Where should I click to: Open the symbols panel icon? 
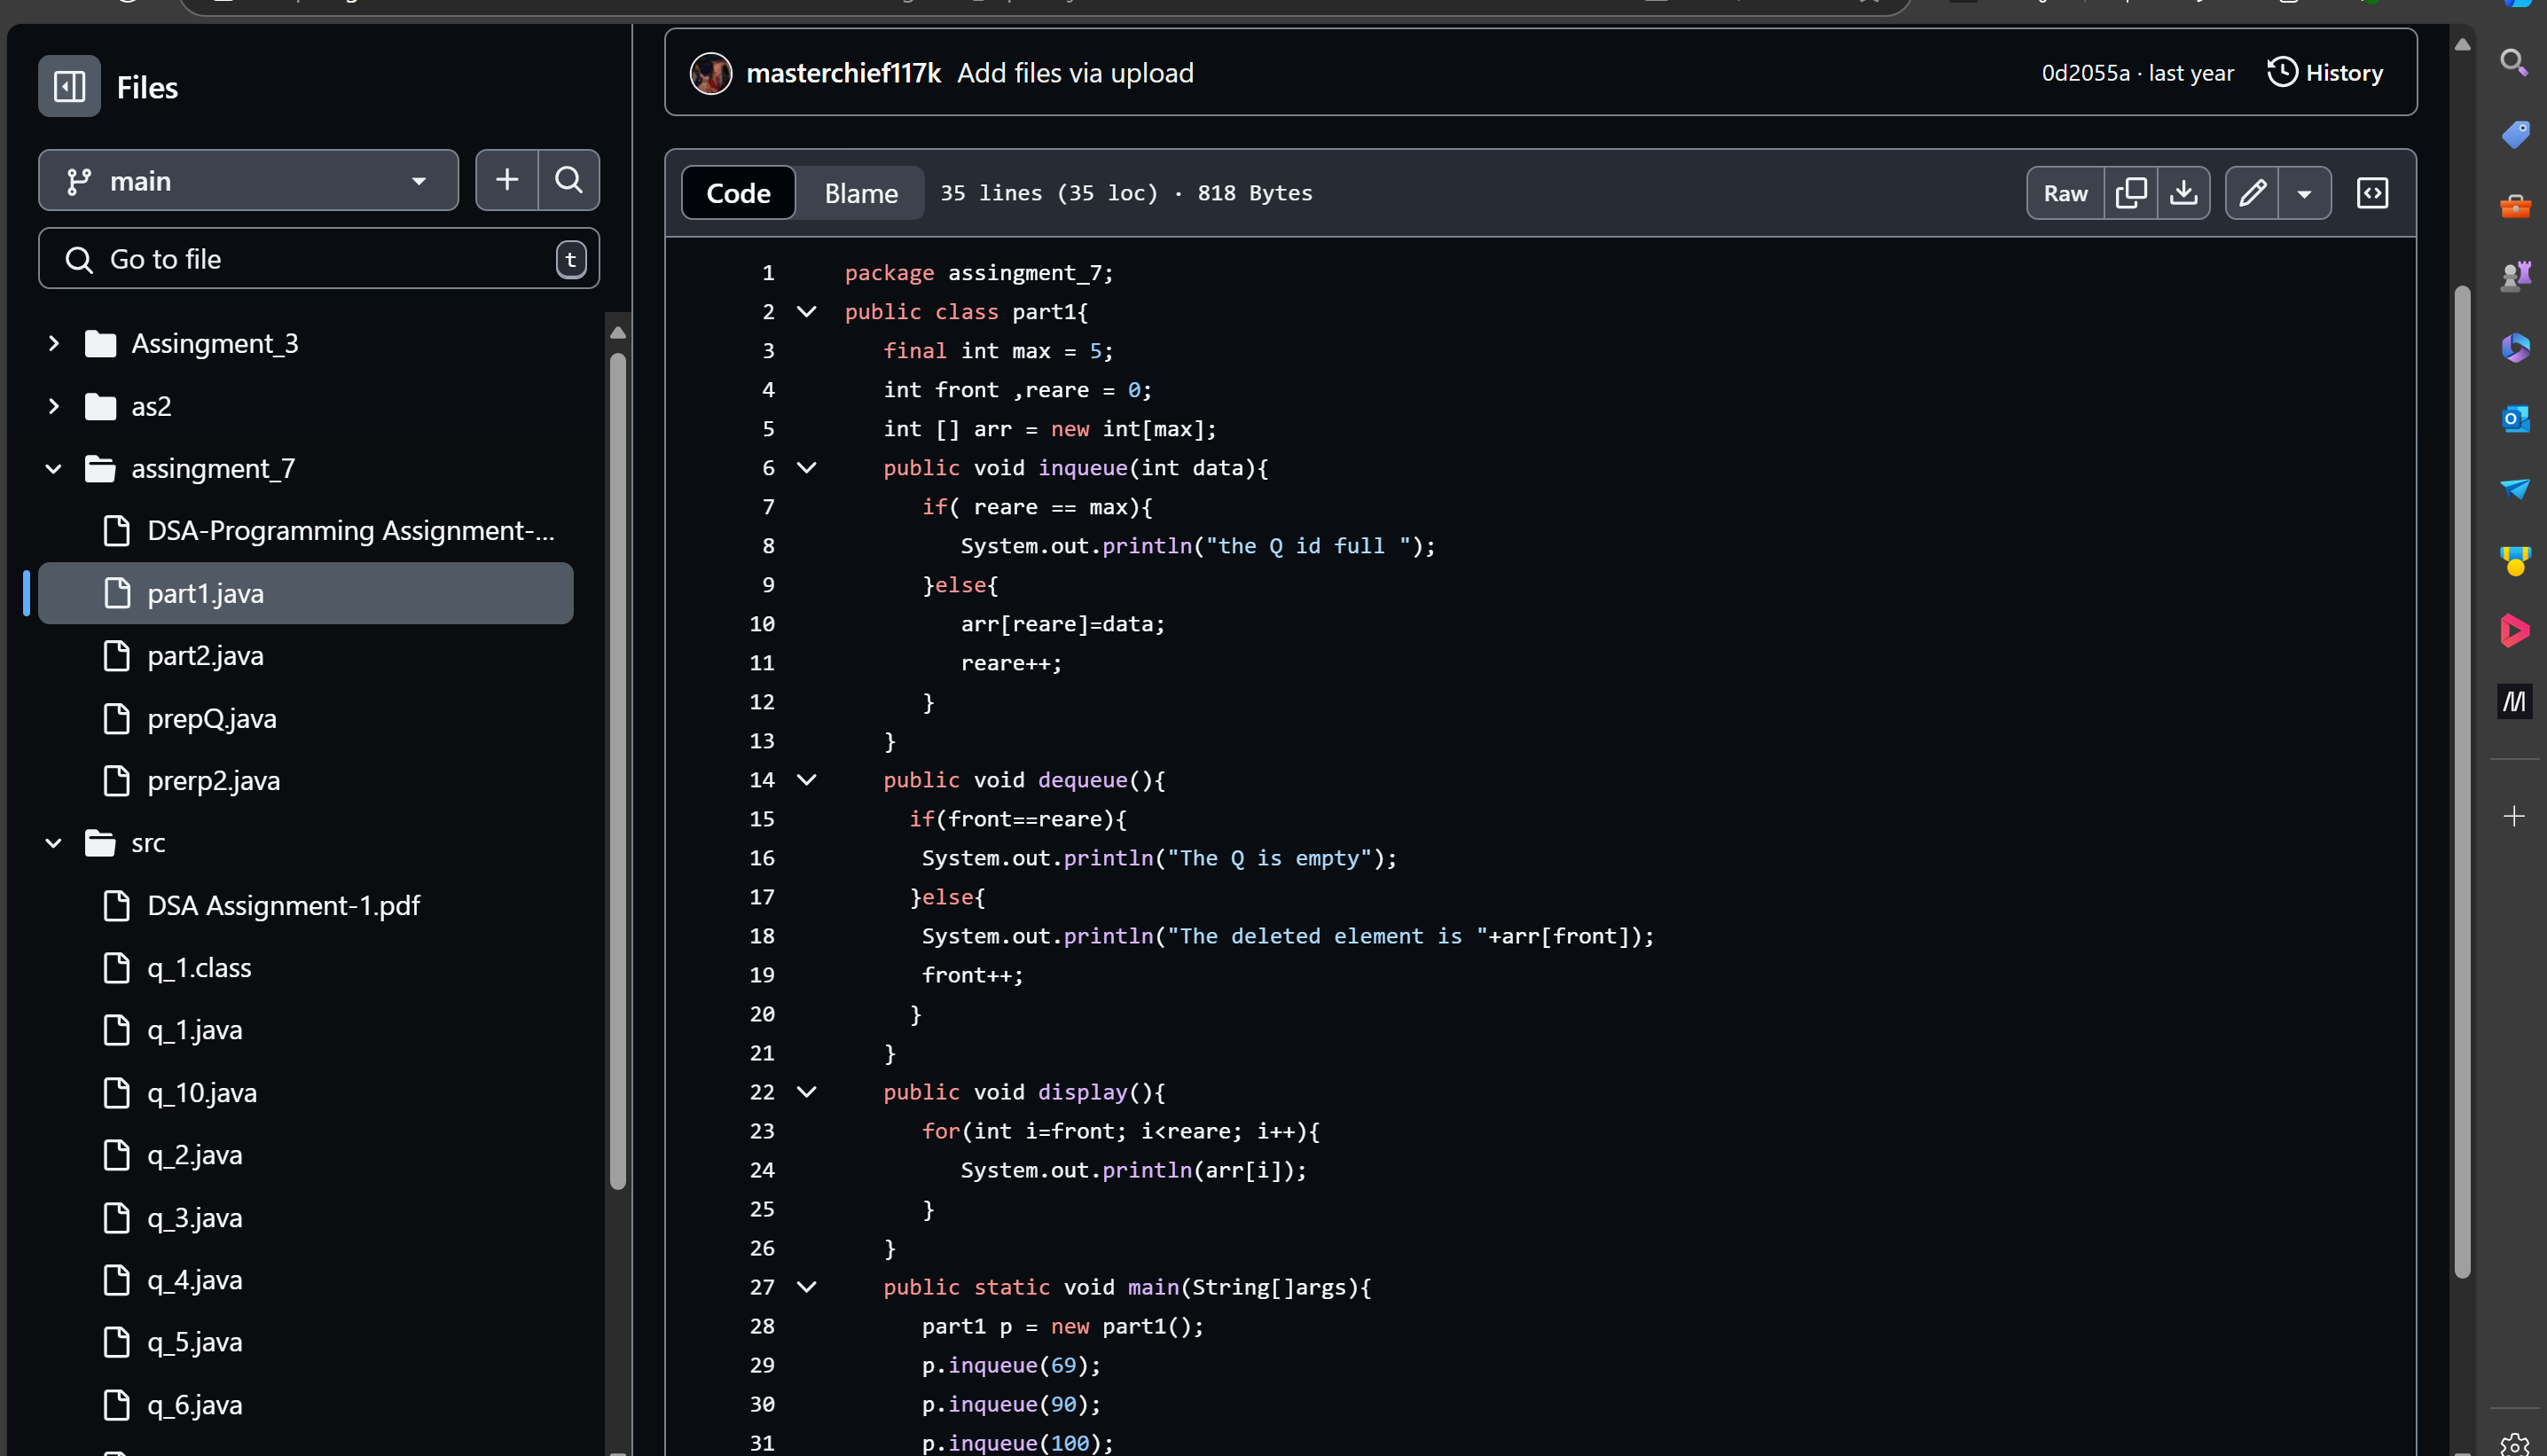tap(2372, 193)
